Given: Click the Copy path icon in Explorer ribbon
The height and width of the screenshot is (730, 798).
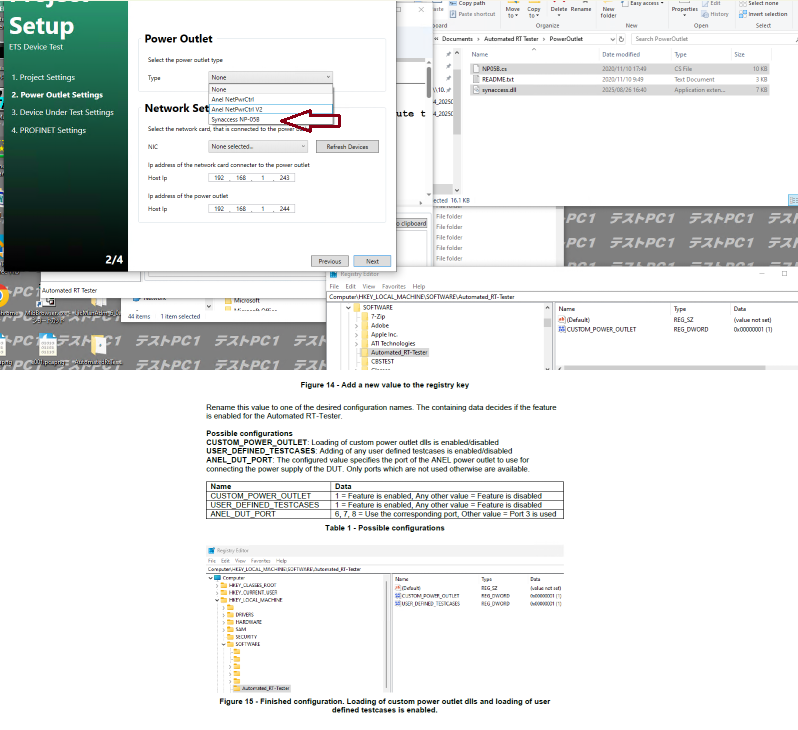Looking at the screenshot, I should [x=452, y=4].
